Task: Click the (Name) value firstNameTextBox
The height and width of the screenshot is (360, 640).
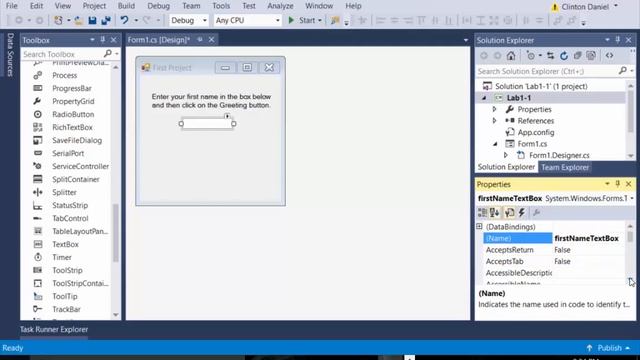Action: [x=587, y=238]
